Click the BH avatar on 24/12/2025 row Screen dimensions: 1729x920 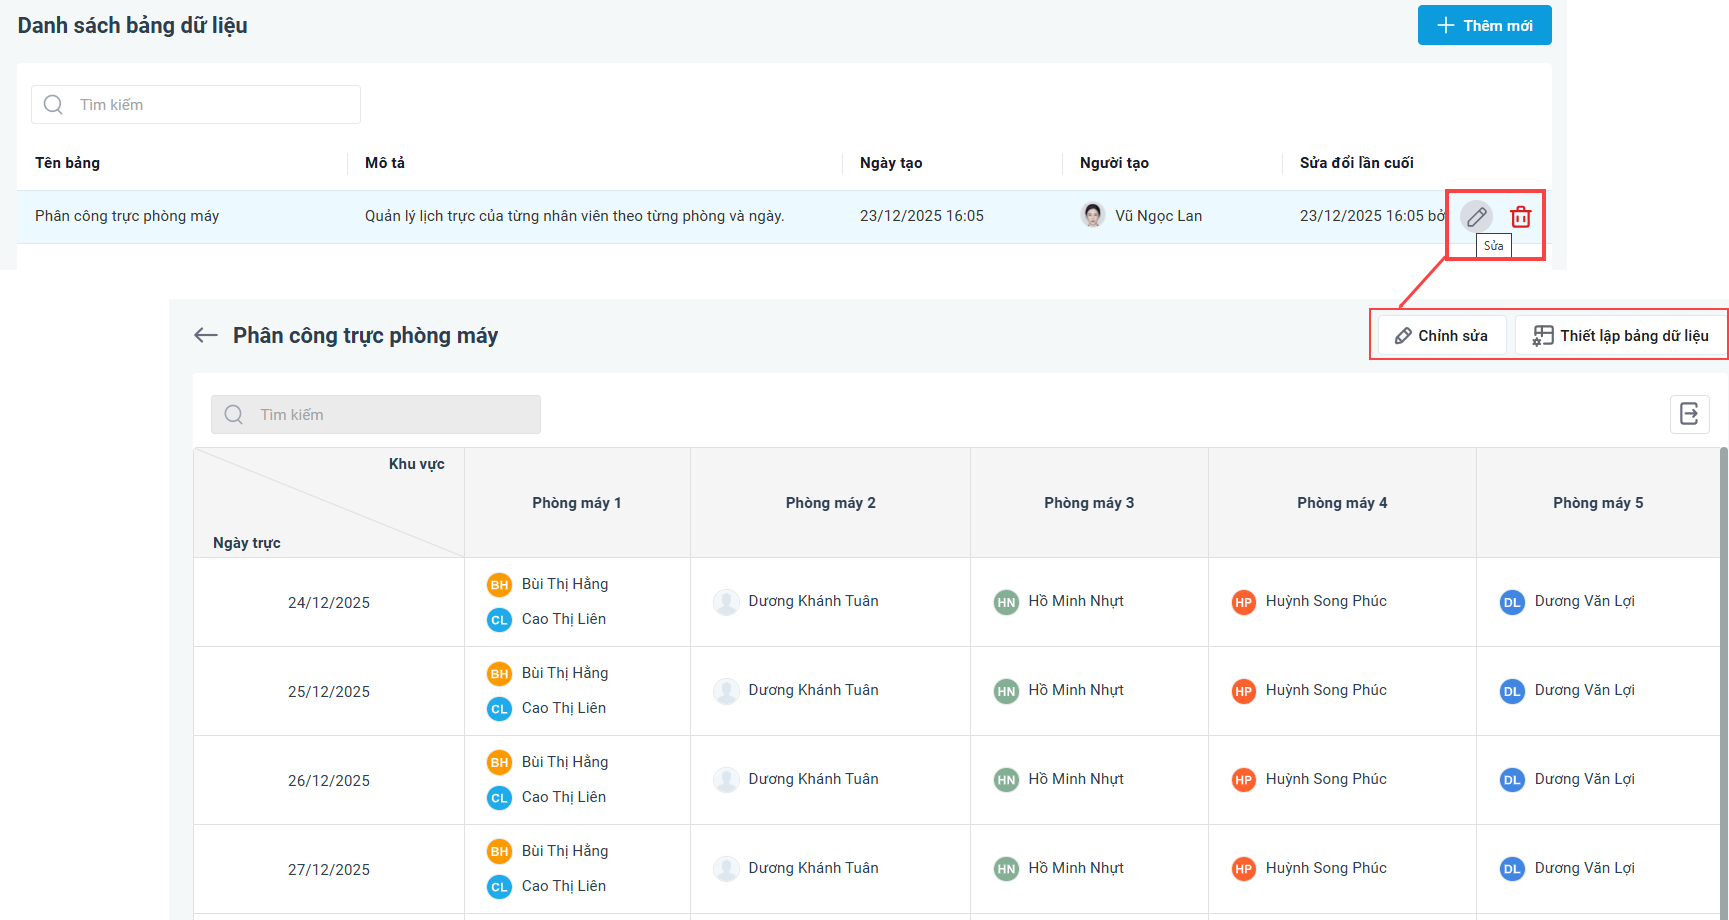[499, 585]
